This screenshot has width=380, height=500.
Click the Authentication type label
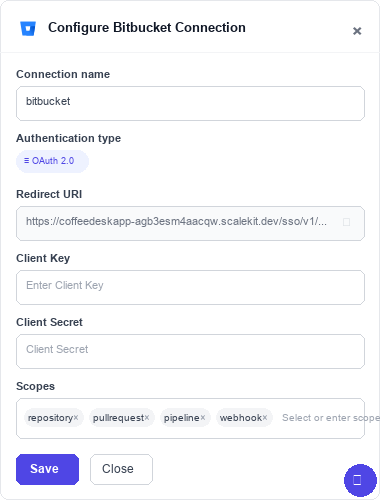(x=69, y=138)
